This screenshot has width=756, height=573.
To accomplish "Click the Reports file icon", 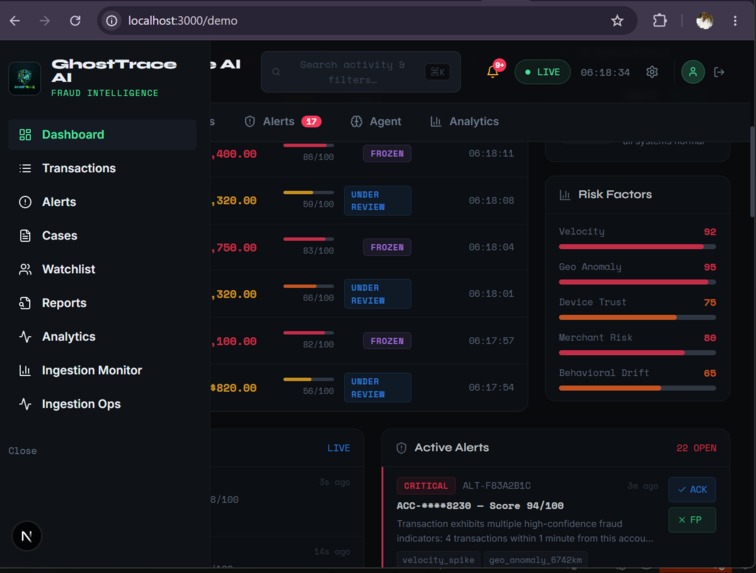I will pos(25,303).
